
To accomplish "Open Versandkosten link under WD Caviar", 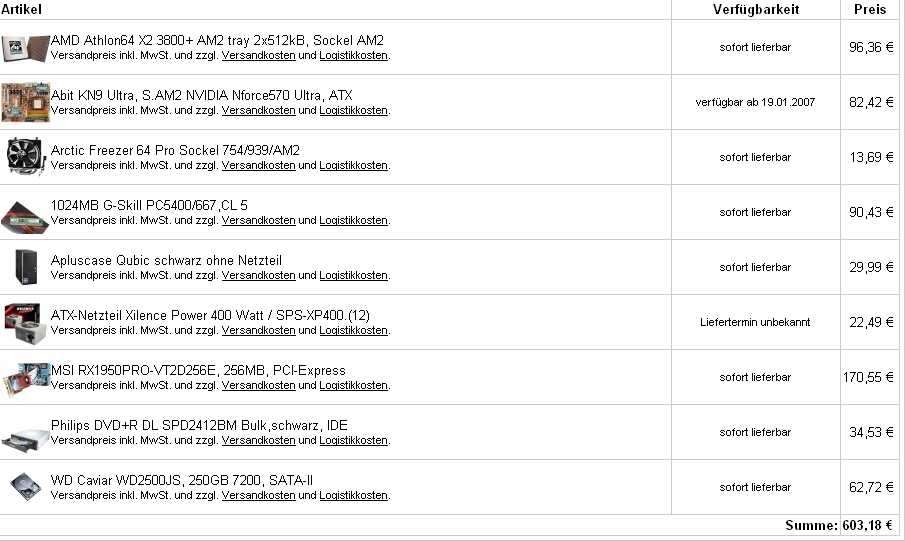I will click(x=259, y=495).
